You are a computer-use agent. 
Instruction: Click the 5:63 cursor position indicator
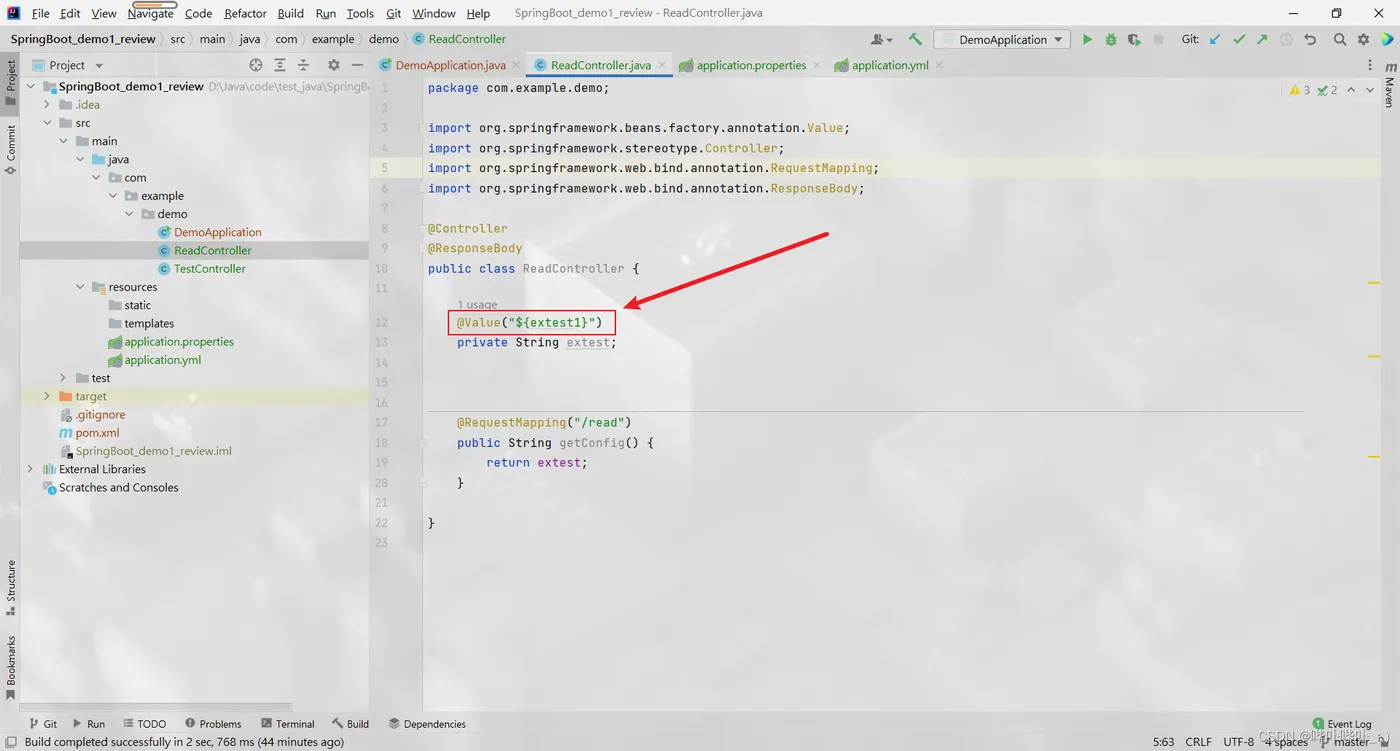(1163, 742)
